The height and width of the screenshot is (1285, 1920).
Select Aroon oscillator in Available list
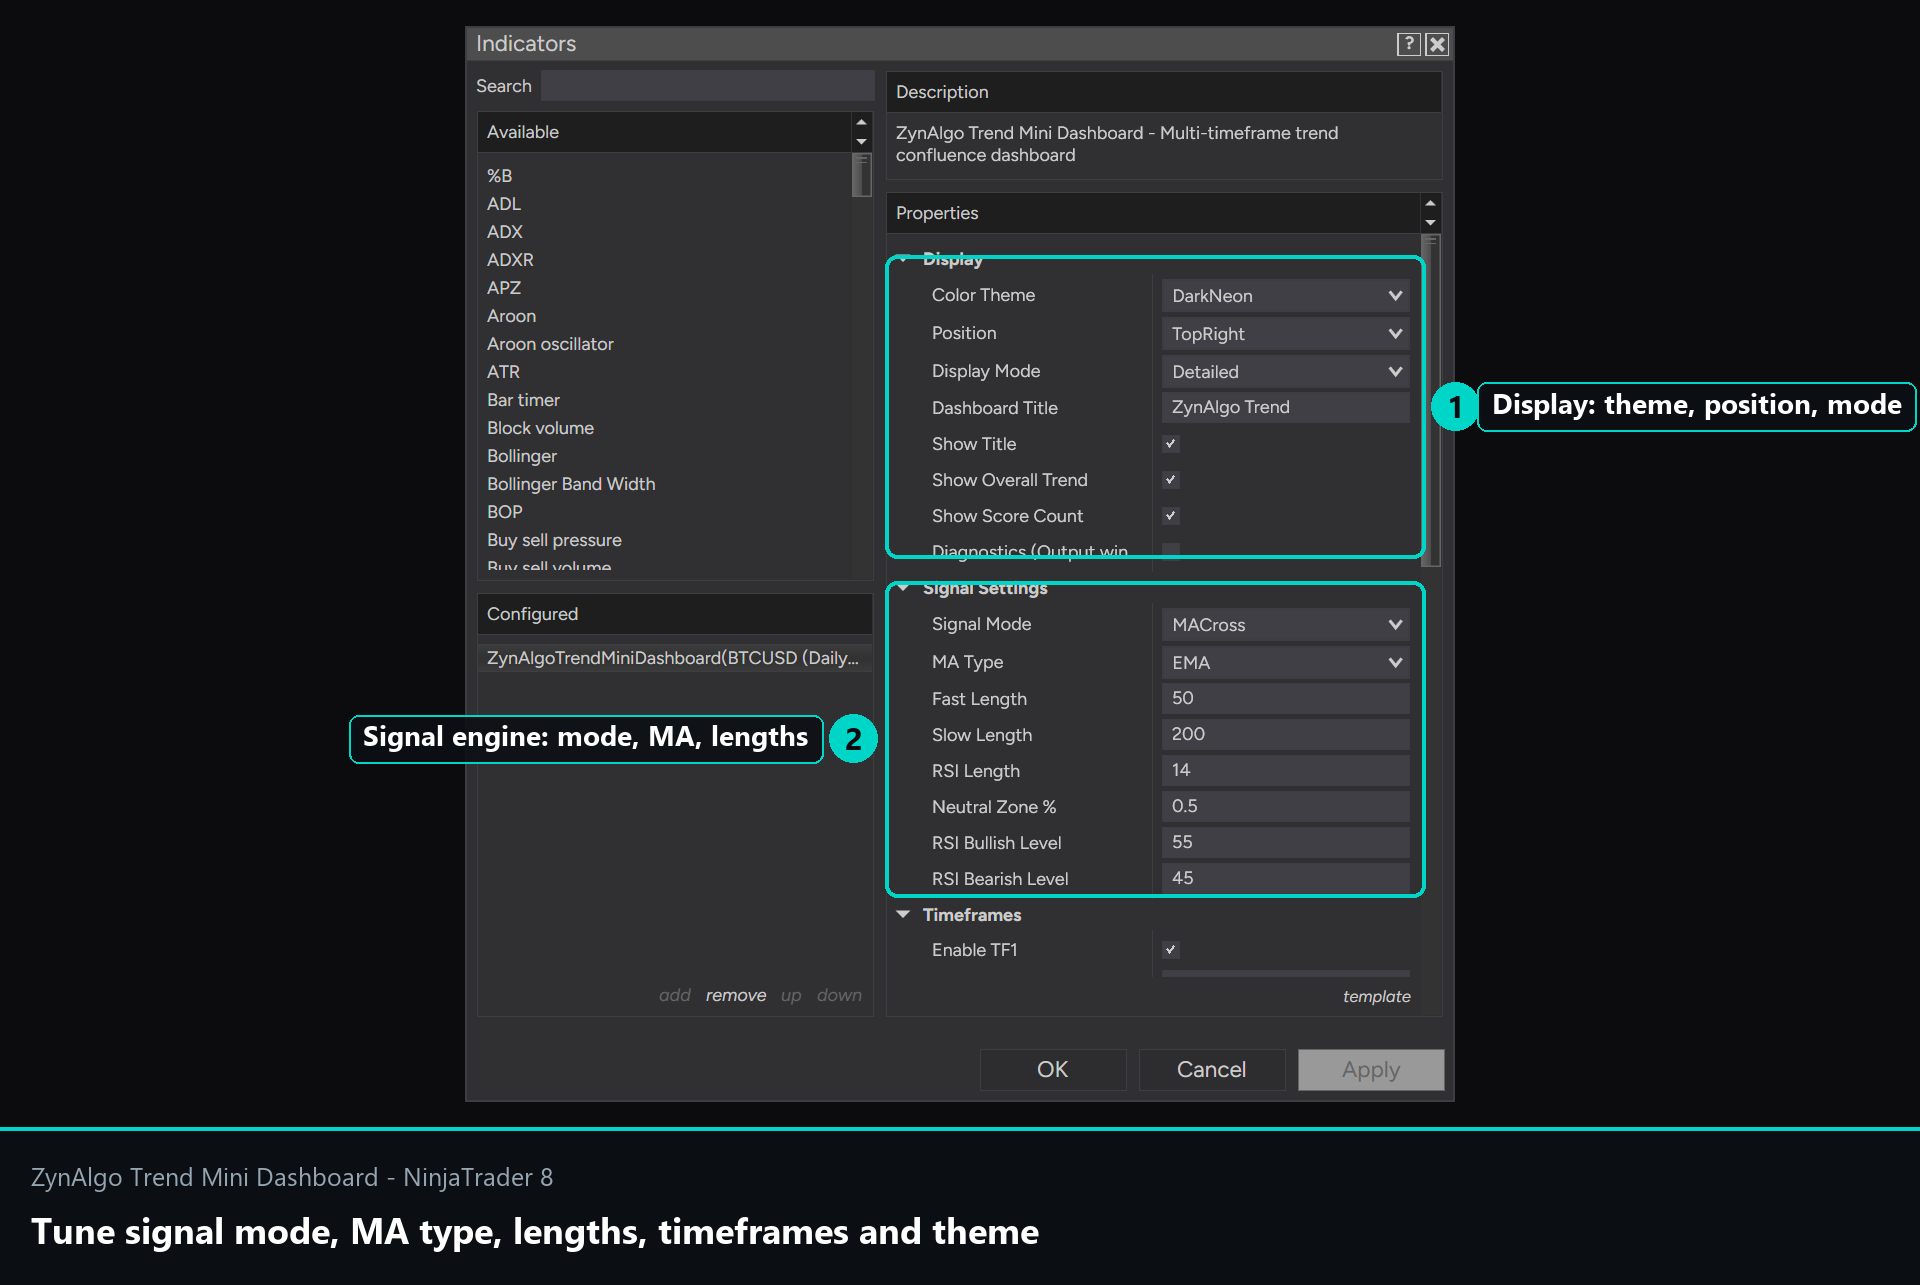click(x=550, y=344)
